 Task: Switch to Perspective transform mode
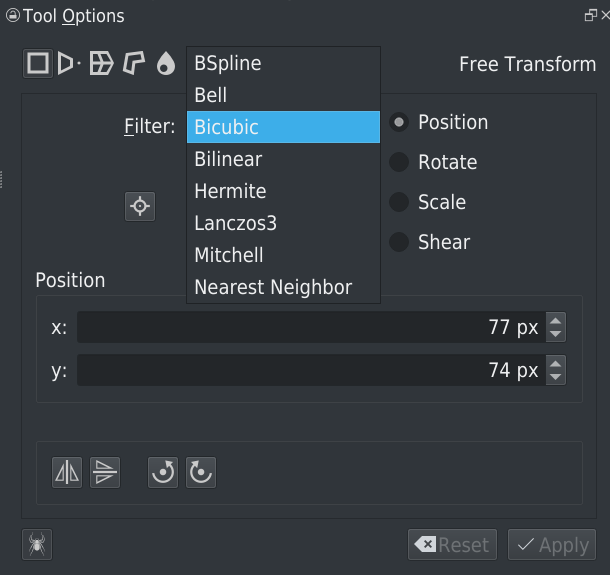coord(69,64)
